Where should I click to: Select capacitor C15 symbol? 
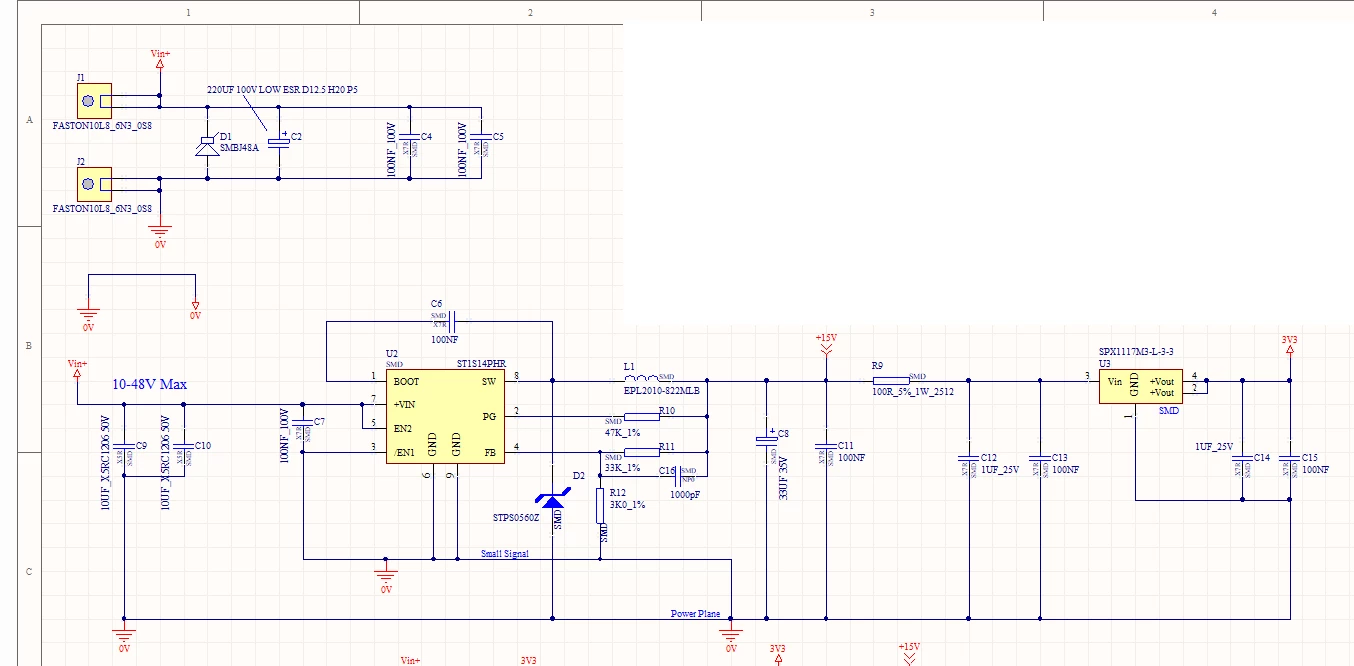(1290, 457)
